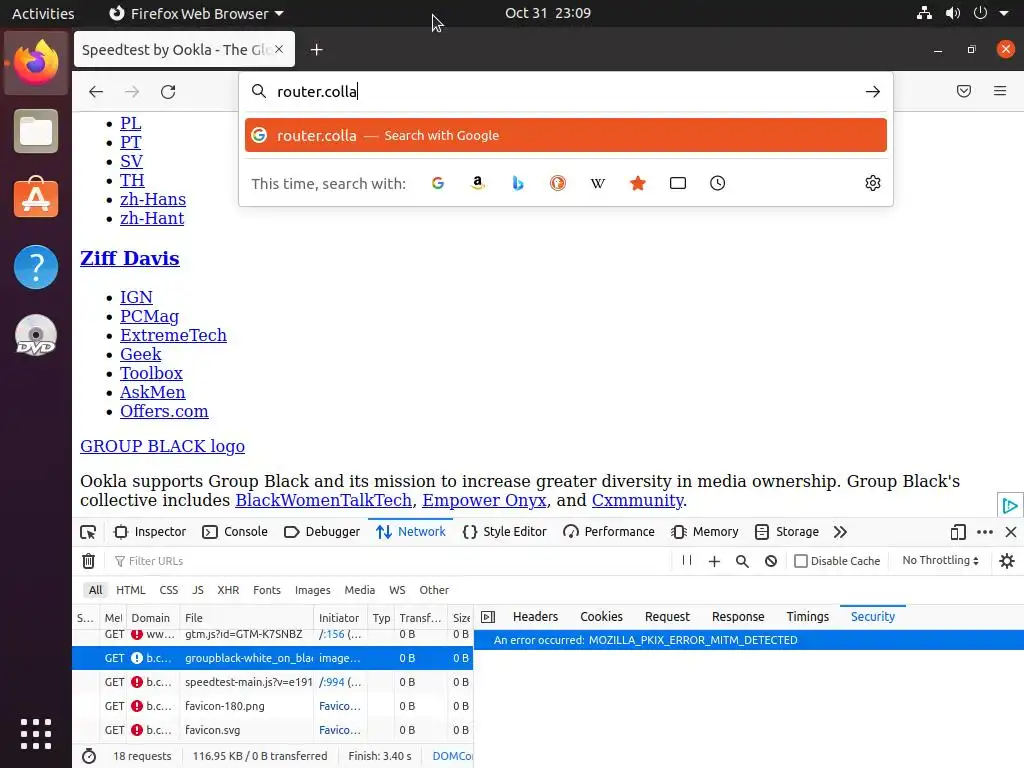
Task: Follow the BlackWomenTalkTech link
Action: (323, 500)
